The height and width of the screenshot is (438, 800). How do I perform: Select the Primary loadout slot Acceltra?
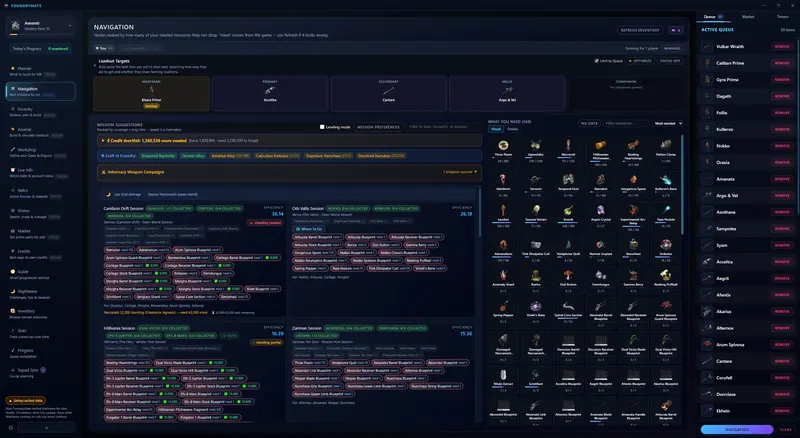270,93
